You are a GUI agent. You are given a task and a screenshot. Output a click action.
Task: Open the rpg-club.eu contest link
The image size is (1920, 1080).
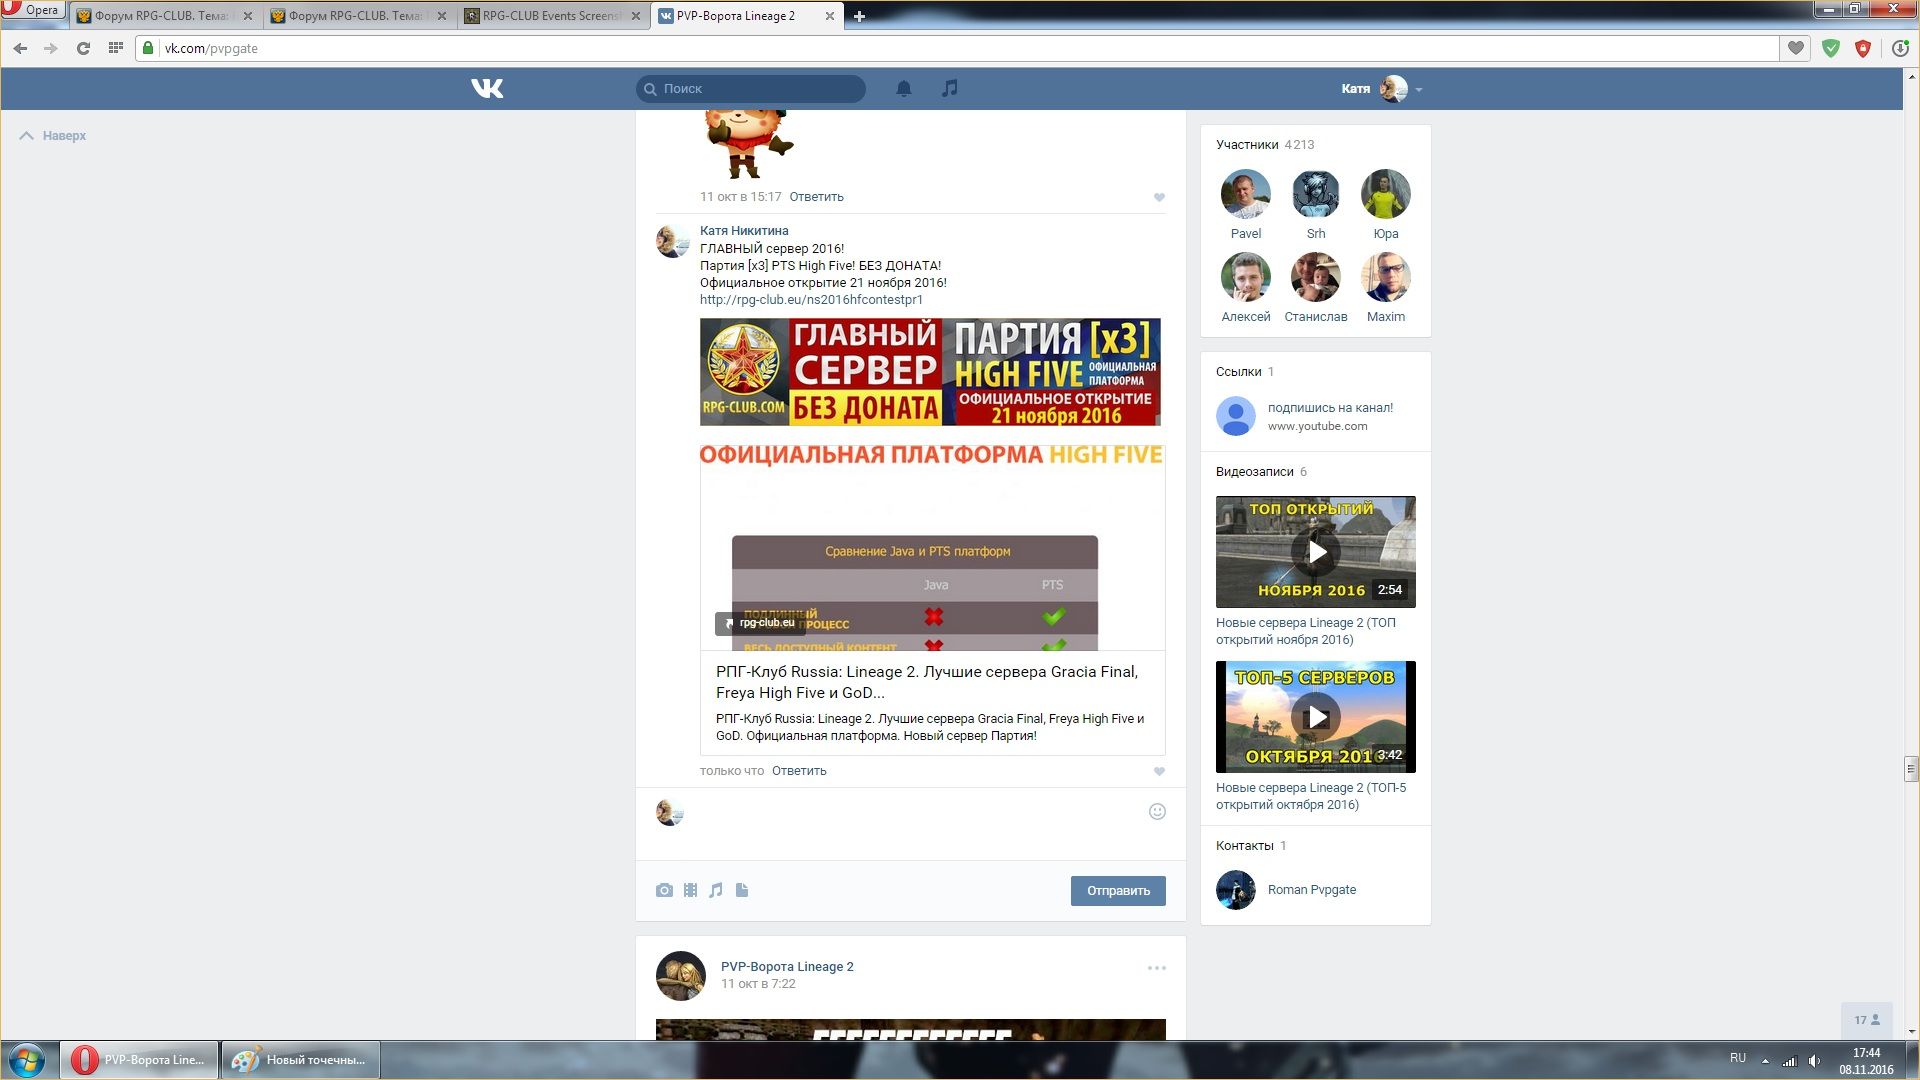click(811, 300)
